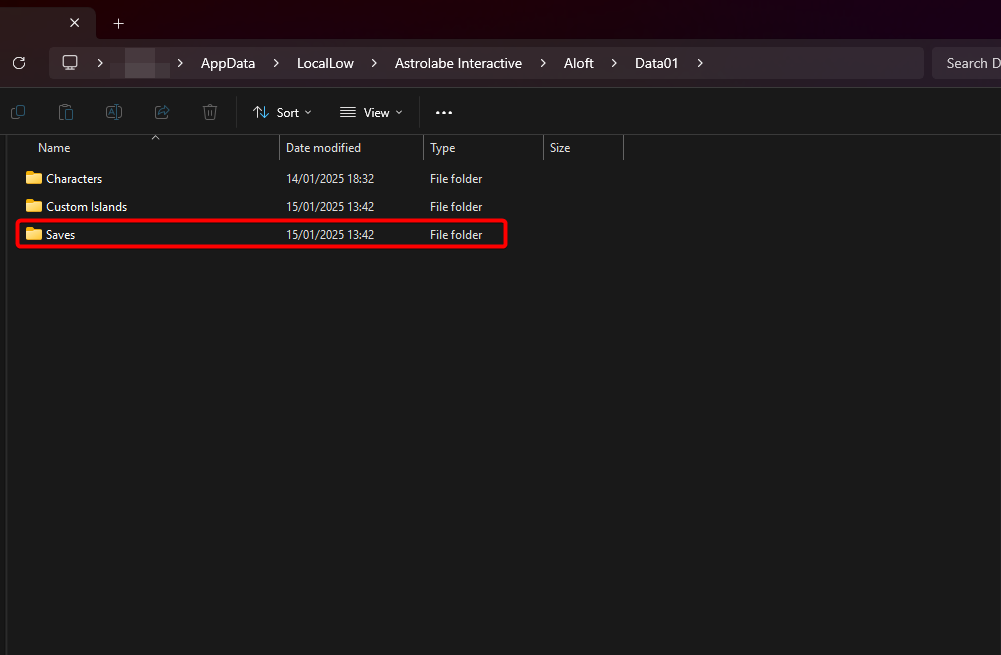Viewport: 1001px width, 655px height.
Task: Open the Sort dropdown
Action: [x=281, y=112]
